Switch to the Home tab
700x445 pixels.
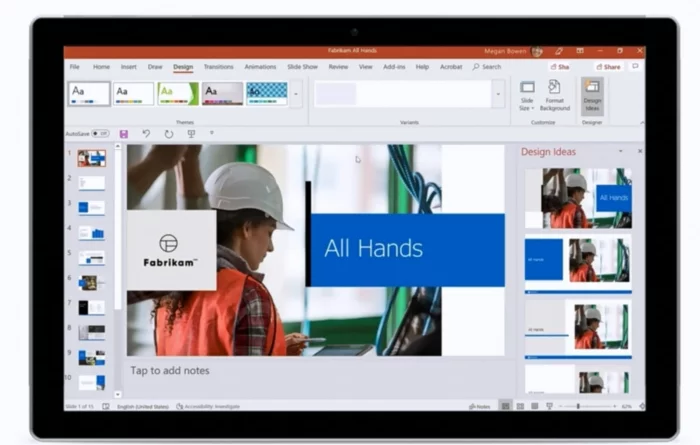click(101, 67)
